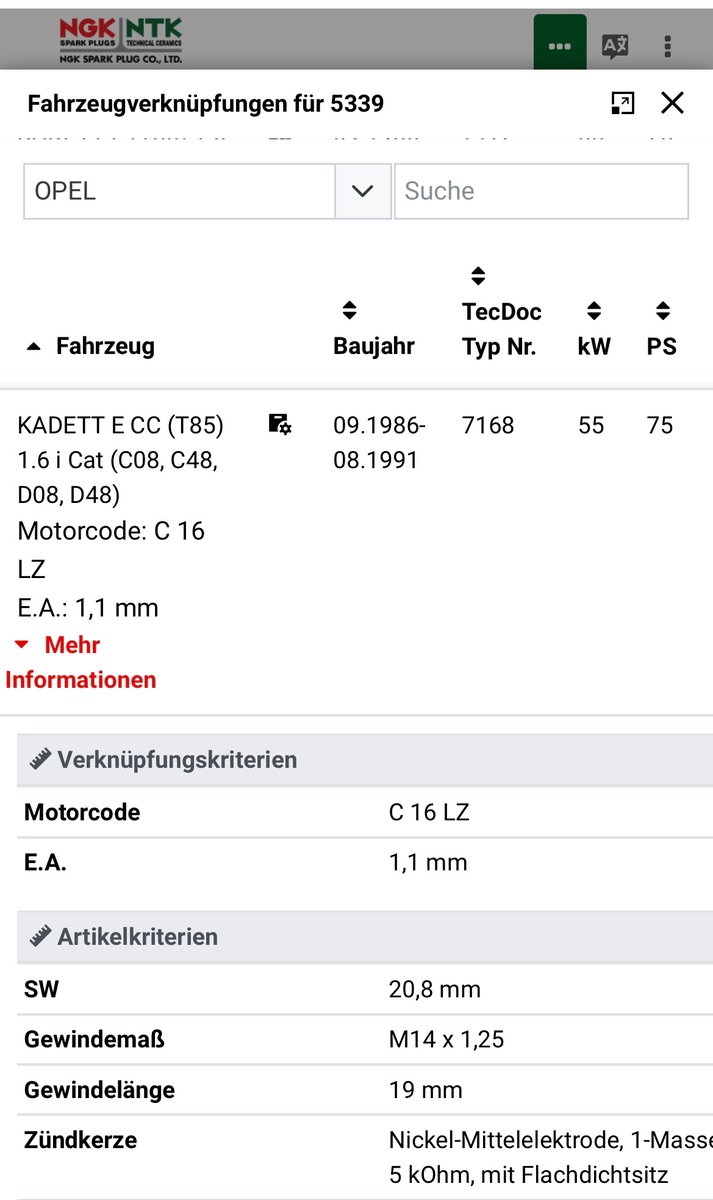The width and height of the screenshot is (713, 1200).
Task: Sort the table by PS
Action: click(x=662, y=311)
